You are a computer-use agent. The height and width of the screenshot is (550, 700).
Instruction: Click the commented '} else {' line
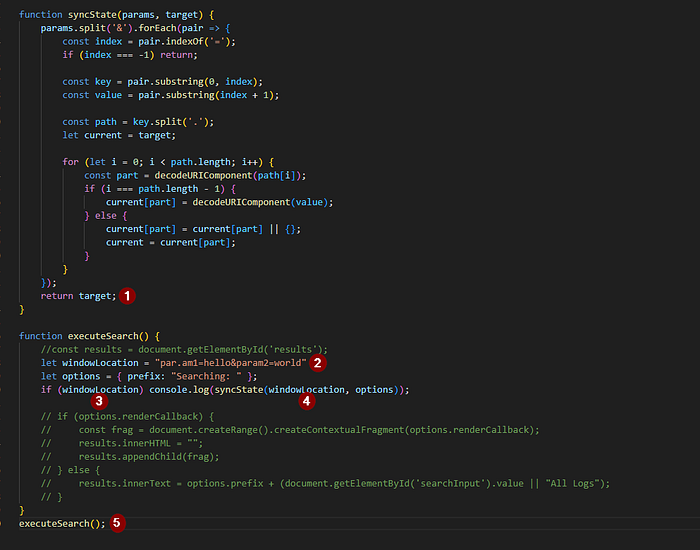click(x=71, y=470)
